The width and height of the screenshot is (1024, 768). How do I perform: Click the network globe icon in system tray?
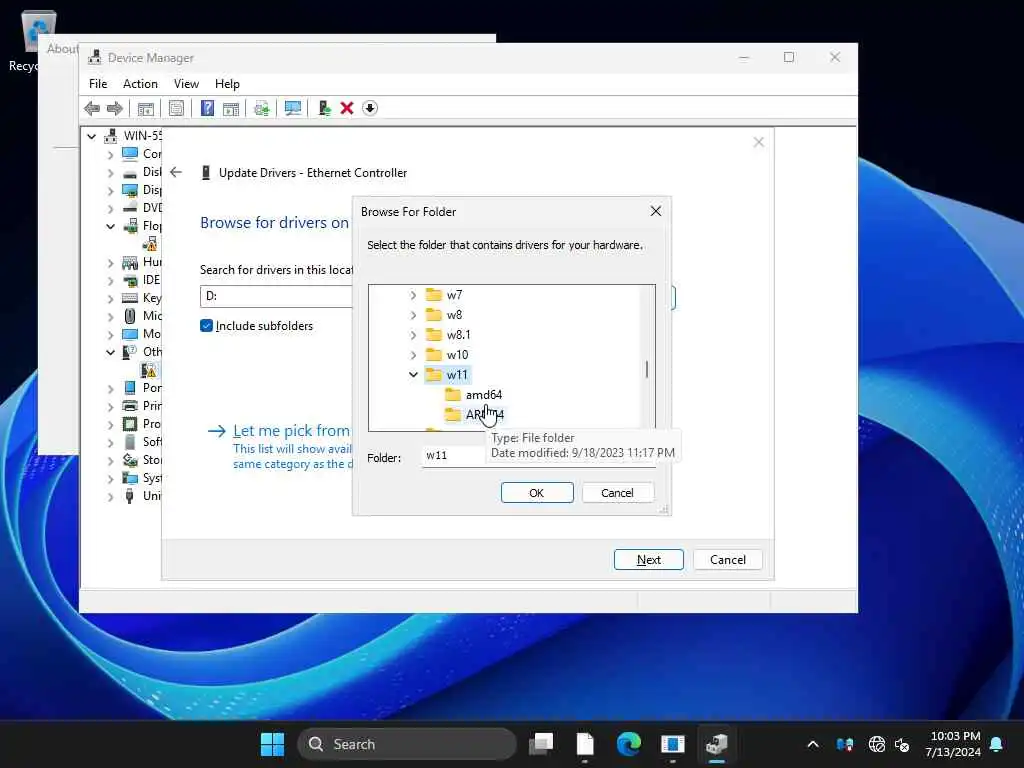pos(876,744)
